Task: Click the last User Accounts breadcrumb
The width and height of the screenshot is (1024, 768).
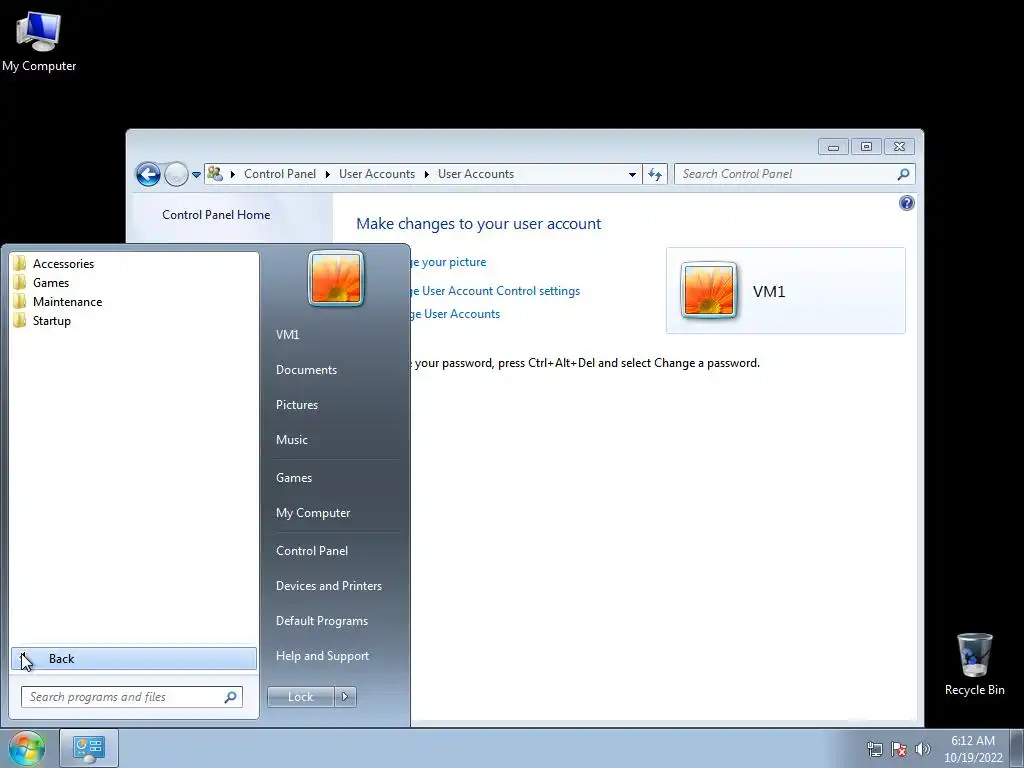Action: click(475, 174)
